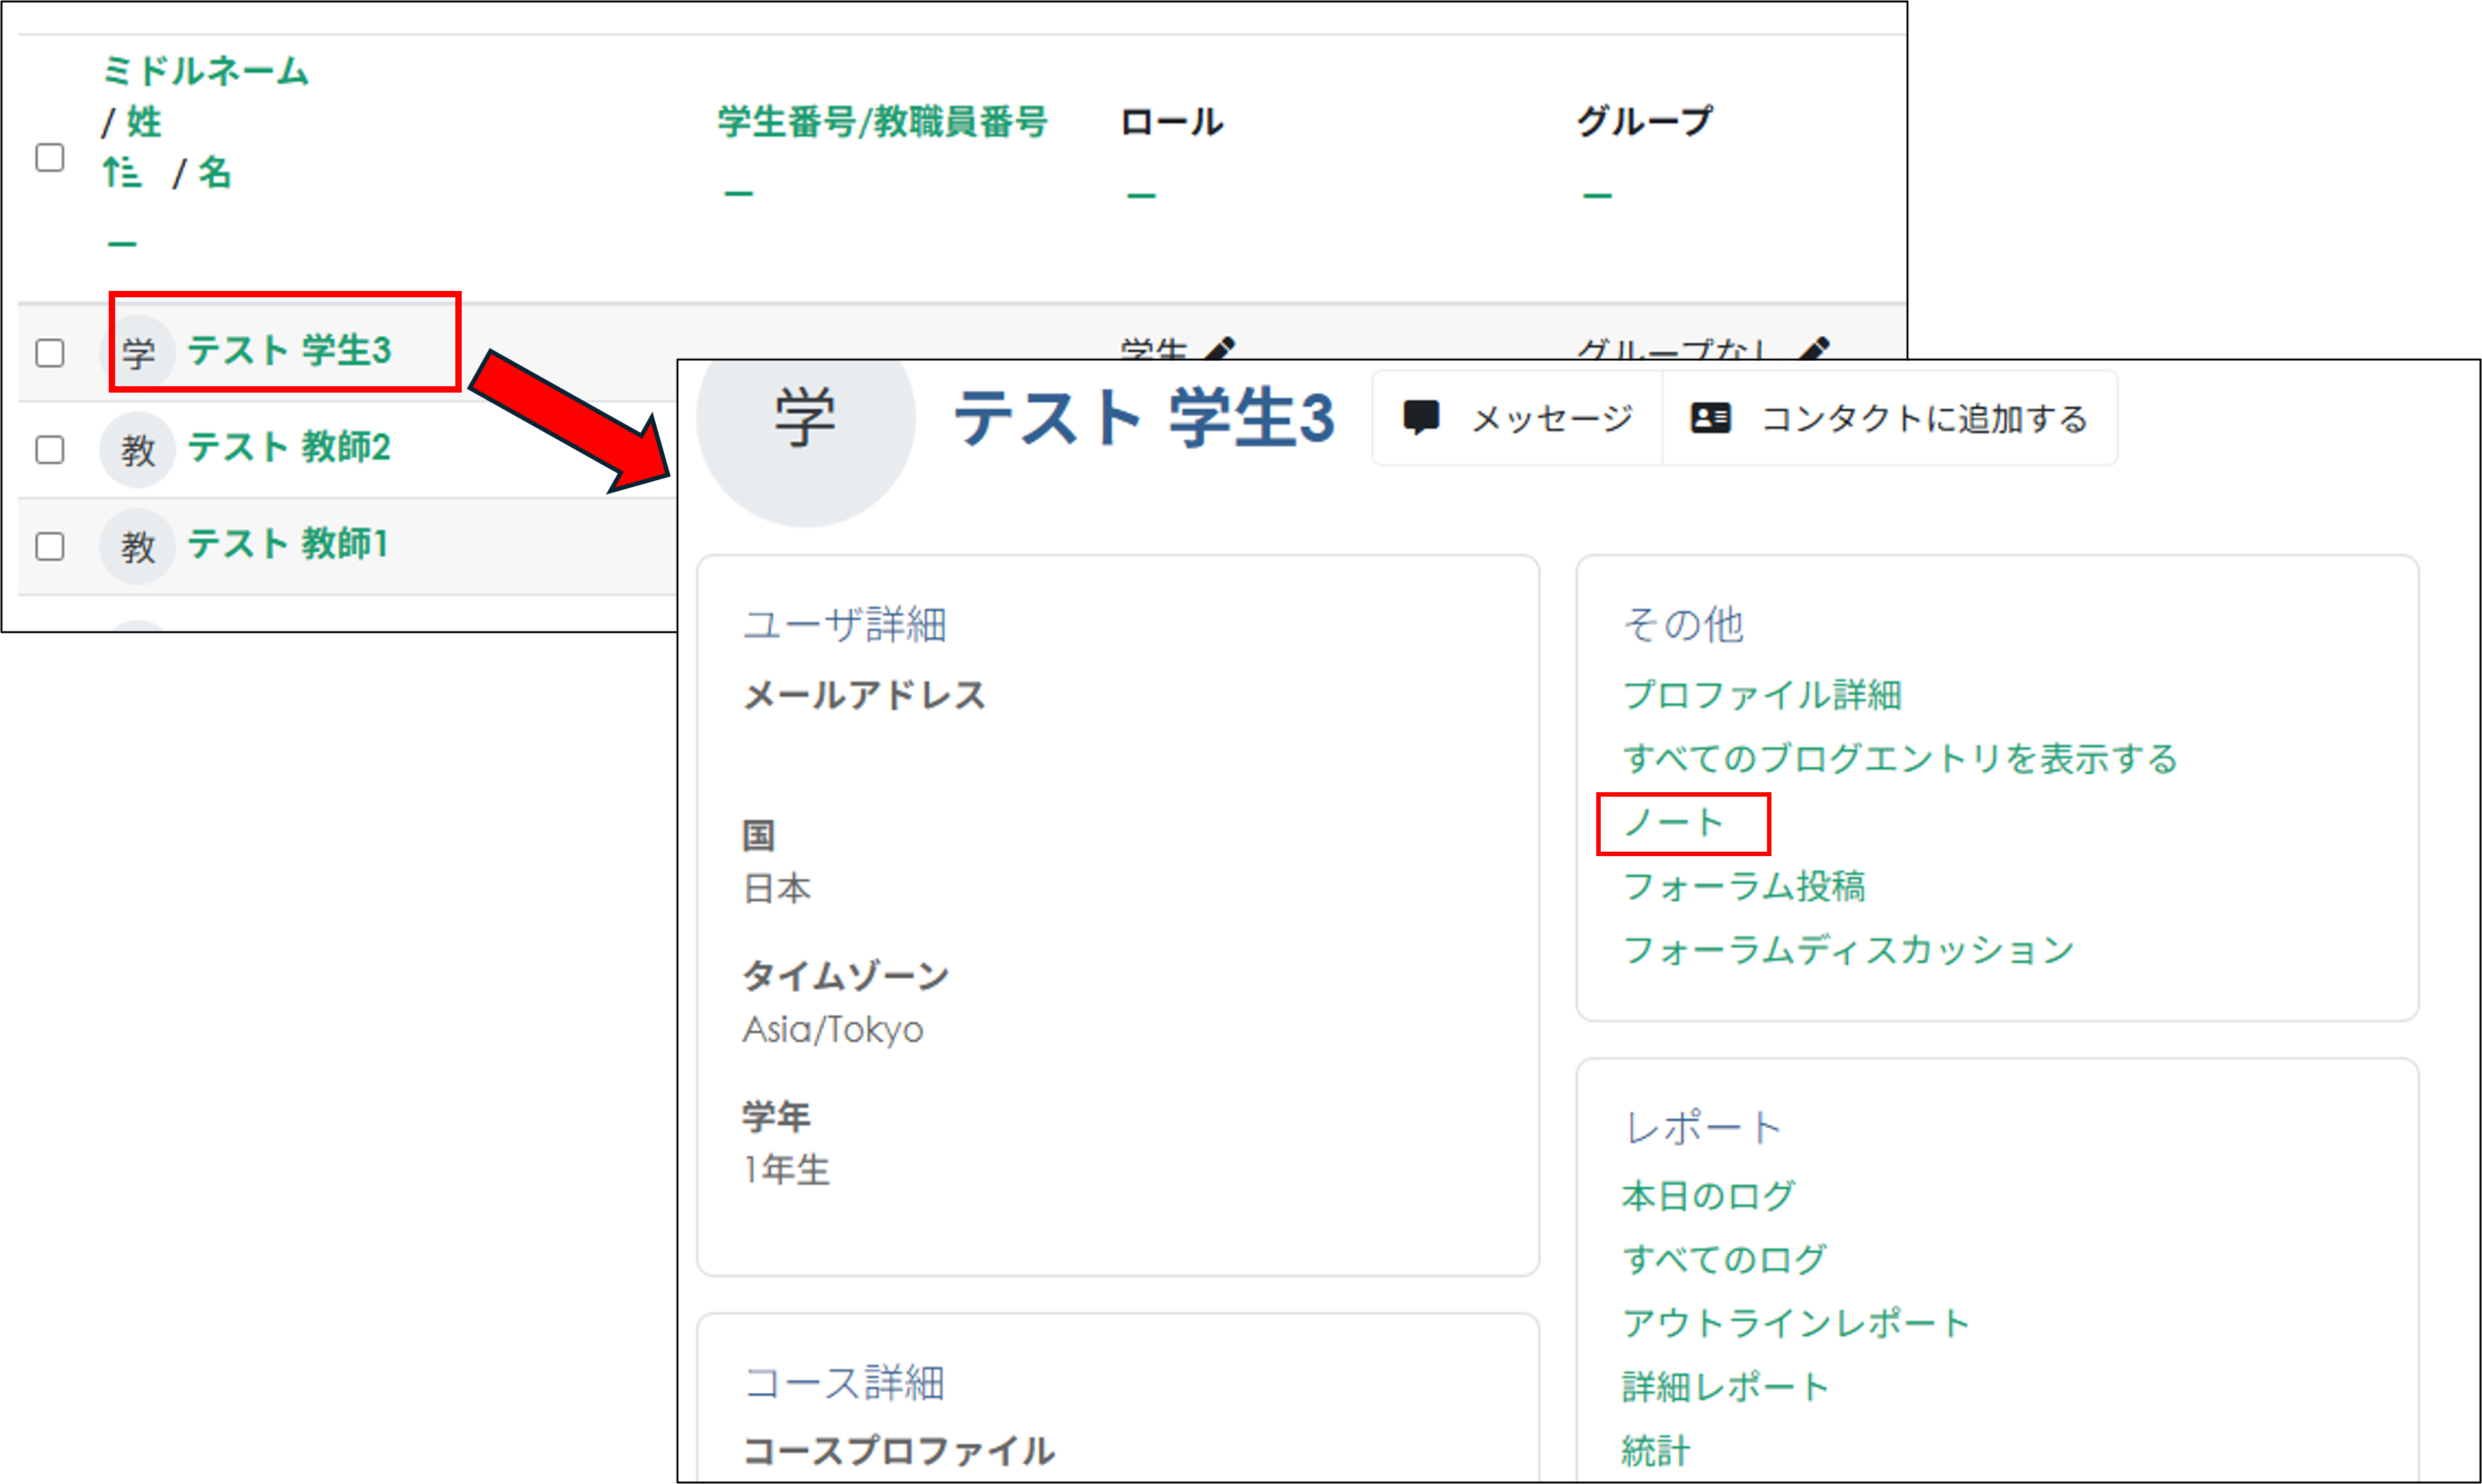
Task: Open the ノート link in その他 section
Action: (1675, 822)
